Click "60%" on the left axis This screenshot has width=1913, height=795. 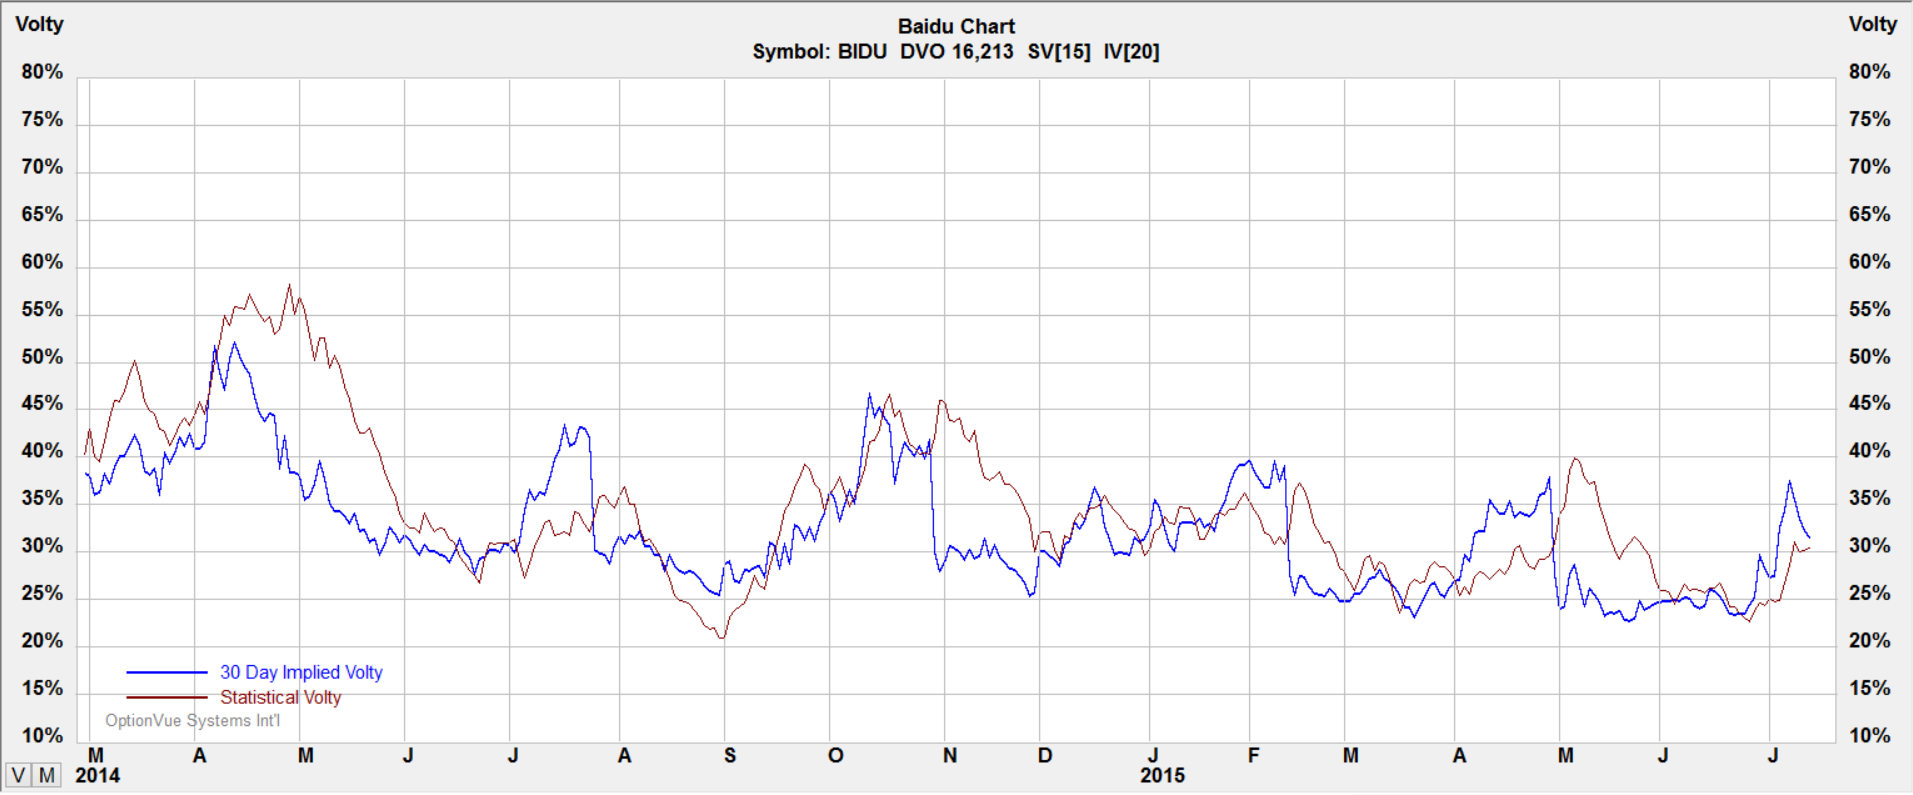click(x=42, y=262)
